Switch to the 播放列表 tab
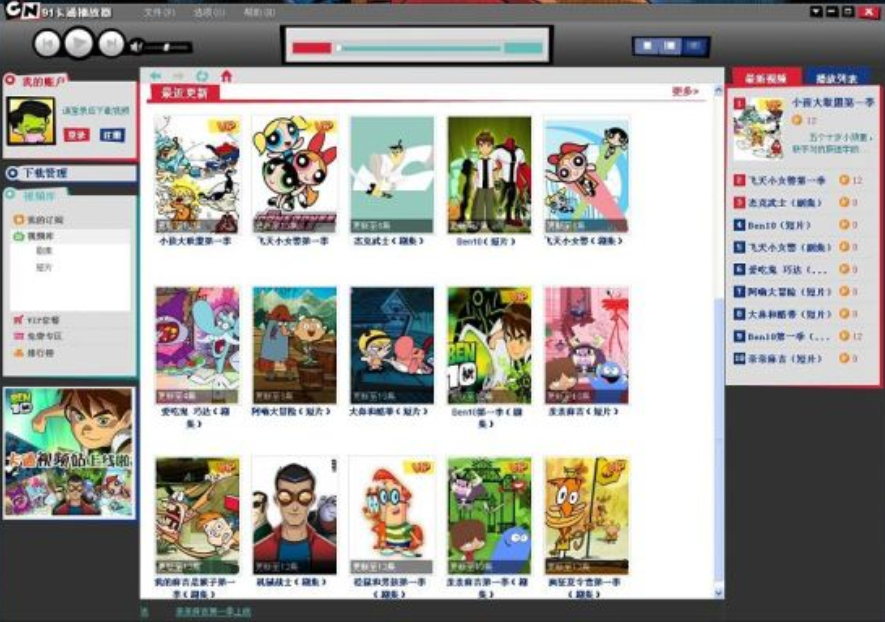Viewport: 885px width, 622px height. click(836, 78)
